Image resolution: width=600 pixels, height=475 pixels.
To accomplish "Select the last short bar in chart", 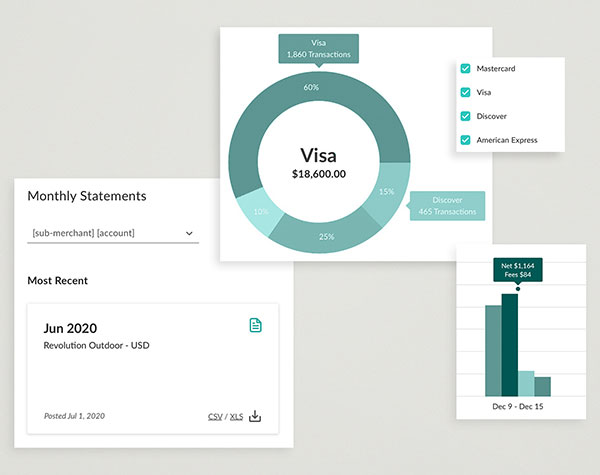I will (x=543, y=387).
